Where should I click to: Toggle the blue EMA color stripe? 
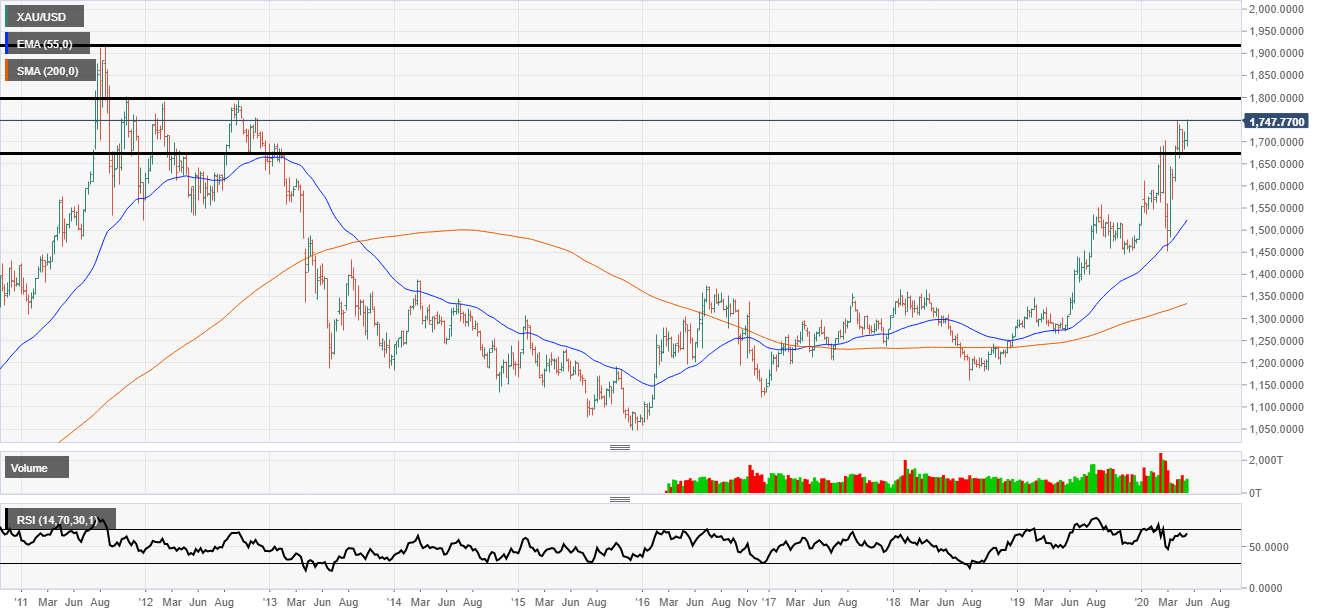point(7,43)
